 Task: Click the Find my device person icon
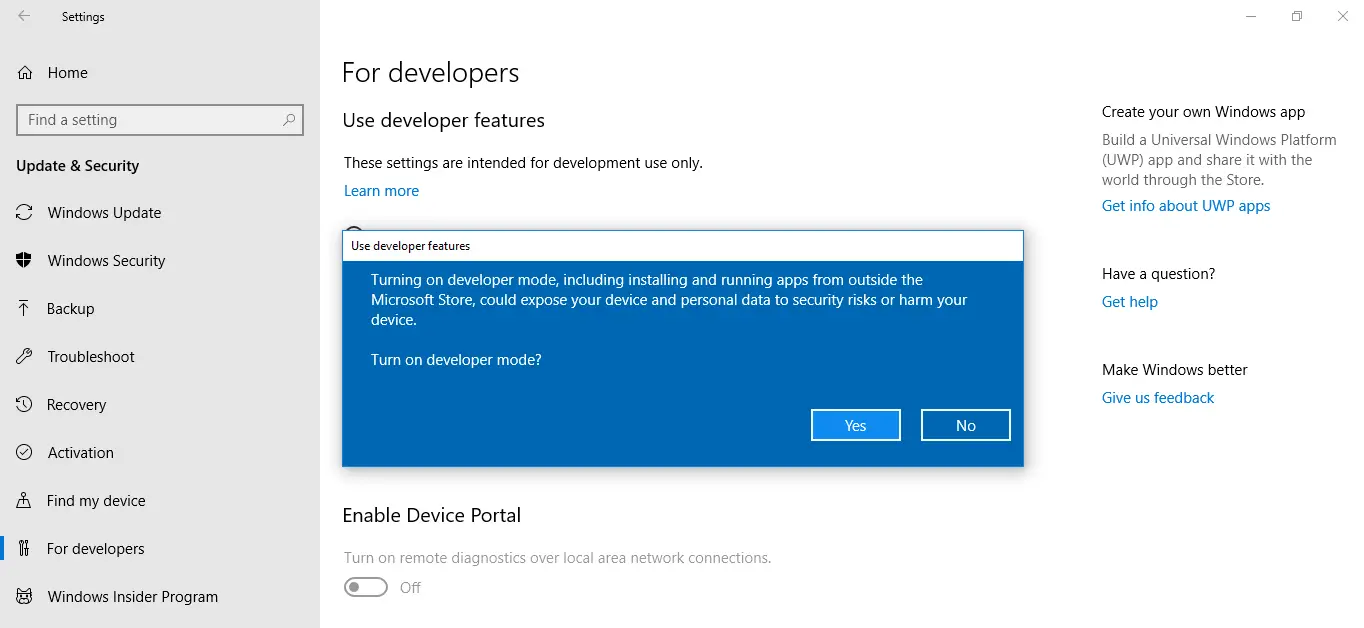(x=25, y=500)
